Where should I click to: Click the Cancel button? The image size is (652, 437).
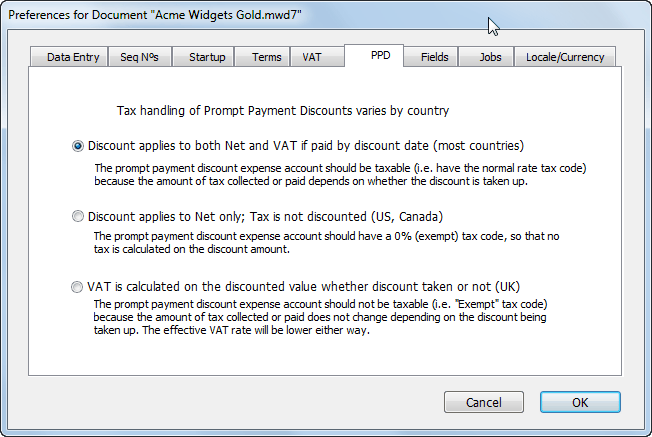click(484, 402)
